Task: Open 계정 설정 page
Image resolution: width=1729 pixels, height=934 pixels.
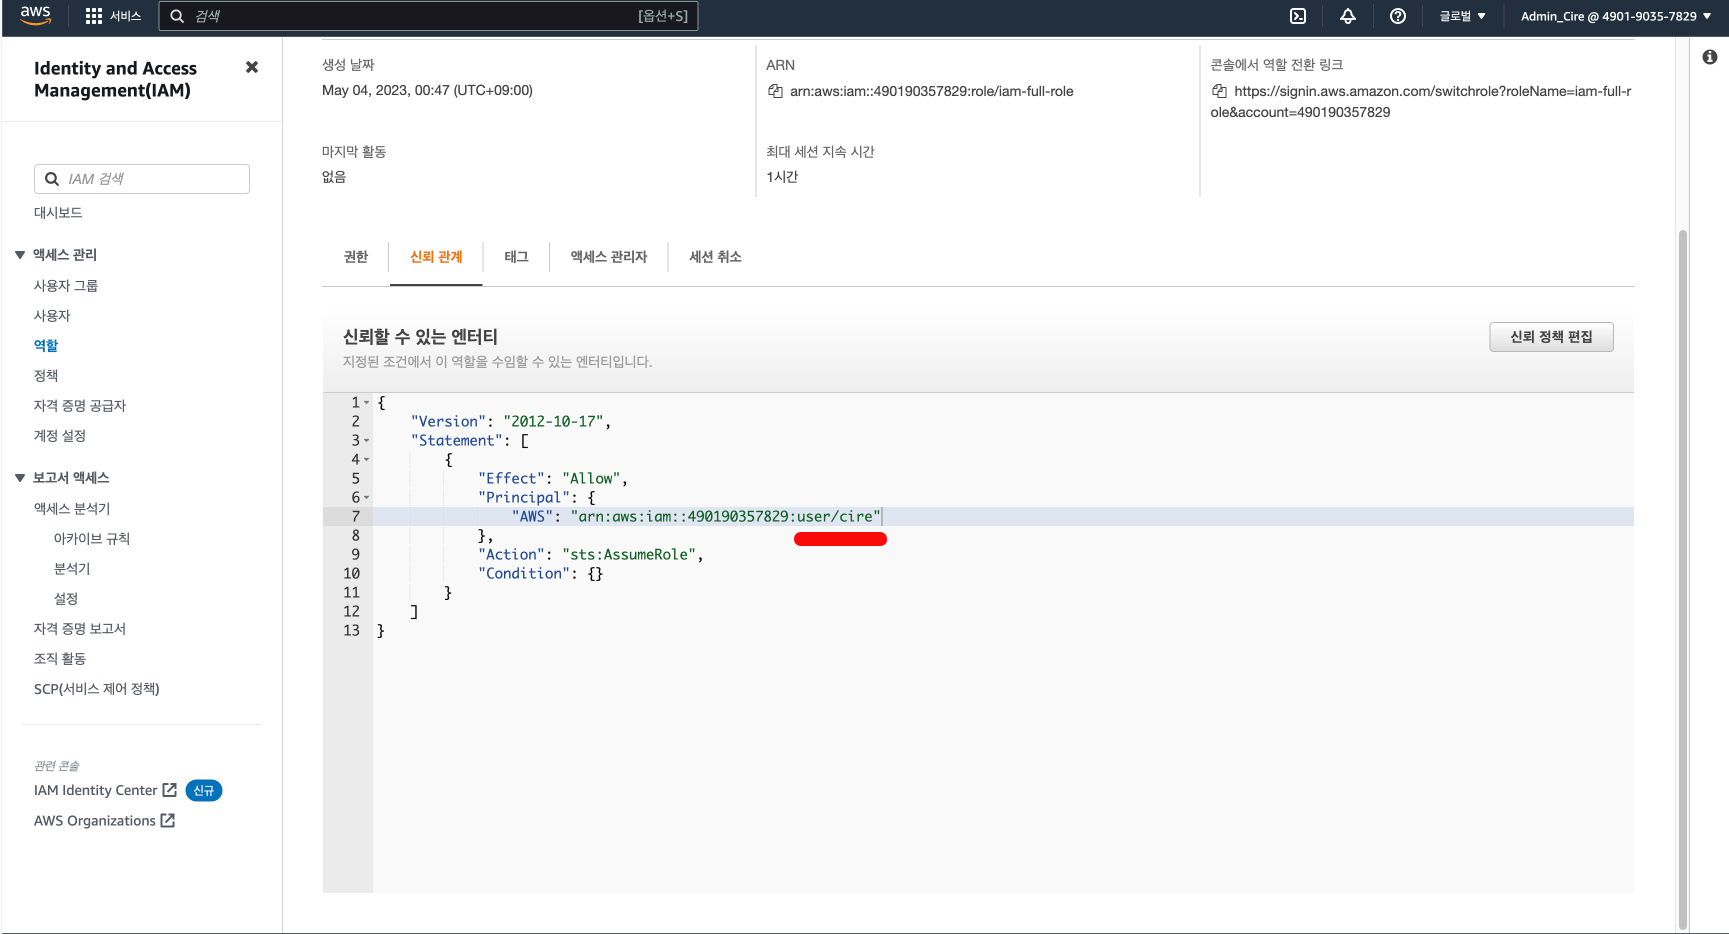Action: coord(60,436)
